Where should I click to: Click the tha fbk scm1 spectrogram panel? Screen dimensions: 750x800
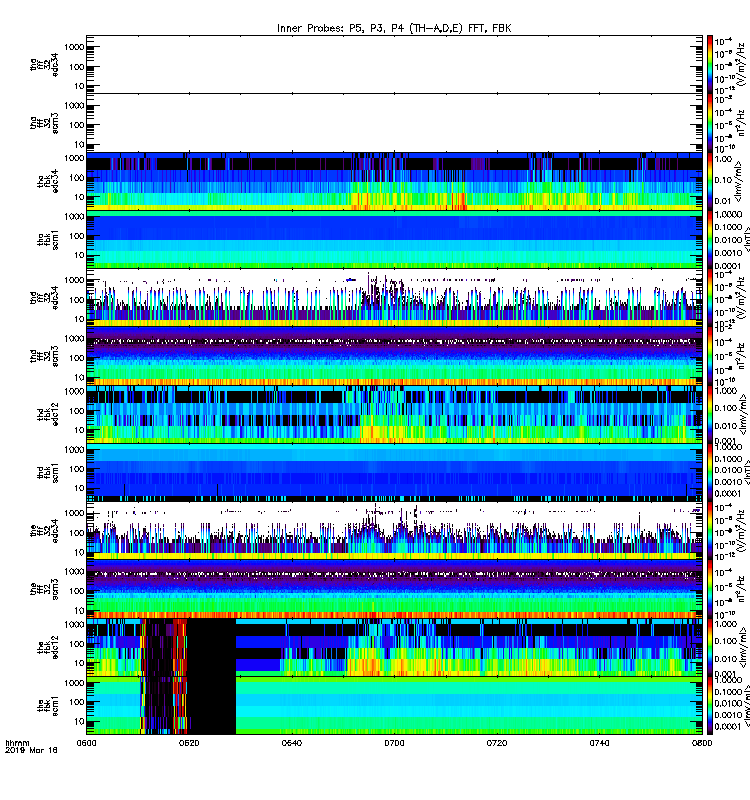click(394, 239)
